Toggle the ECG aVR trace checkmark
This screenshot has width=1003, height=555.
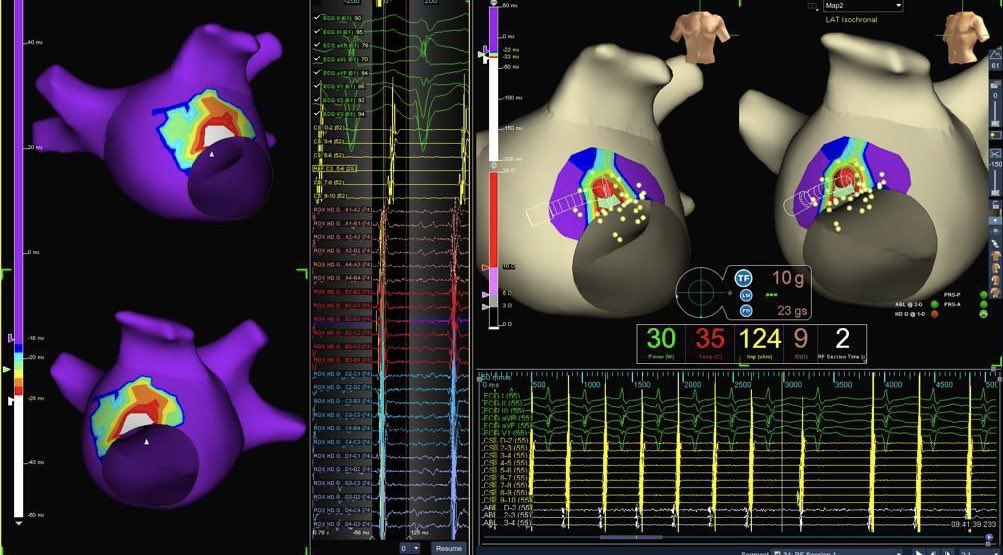[318, 45]
